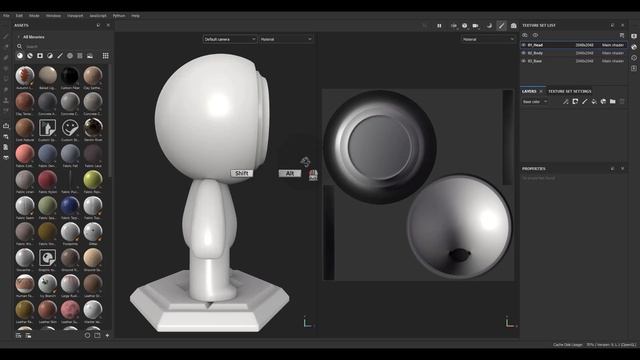Undock the Properties panel
Viewport: 640px width, 360px height.
[613, 169]
